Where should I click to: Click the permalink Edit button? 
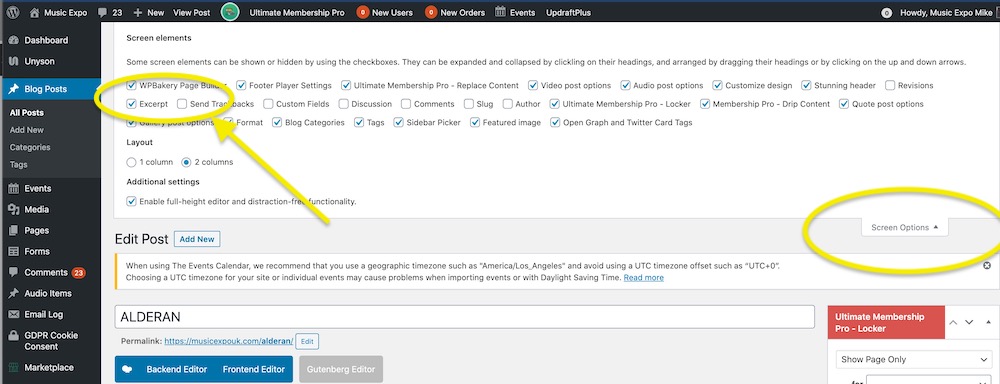coord(307,341)
